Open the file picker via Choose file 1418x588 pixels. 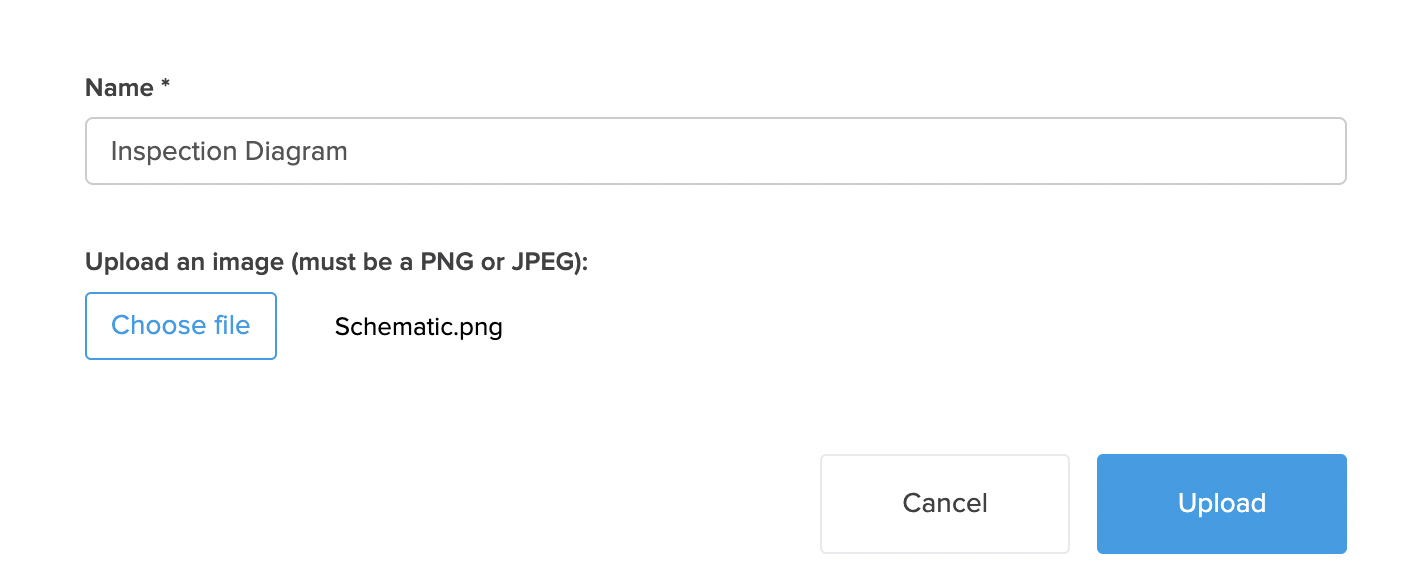click(x=181, y=326)
